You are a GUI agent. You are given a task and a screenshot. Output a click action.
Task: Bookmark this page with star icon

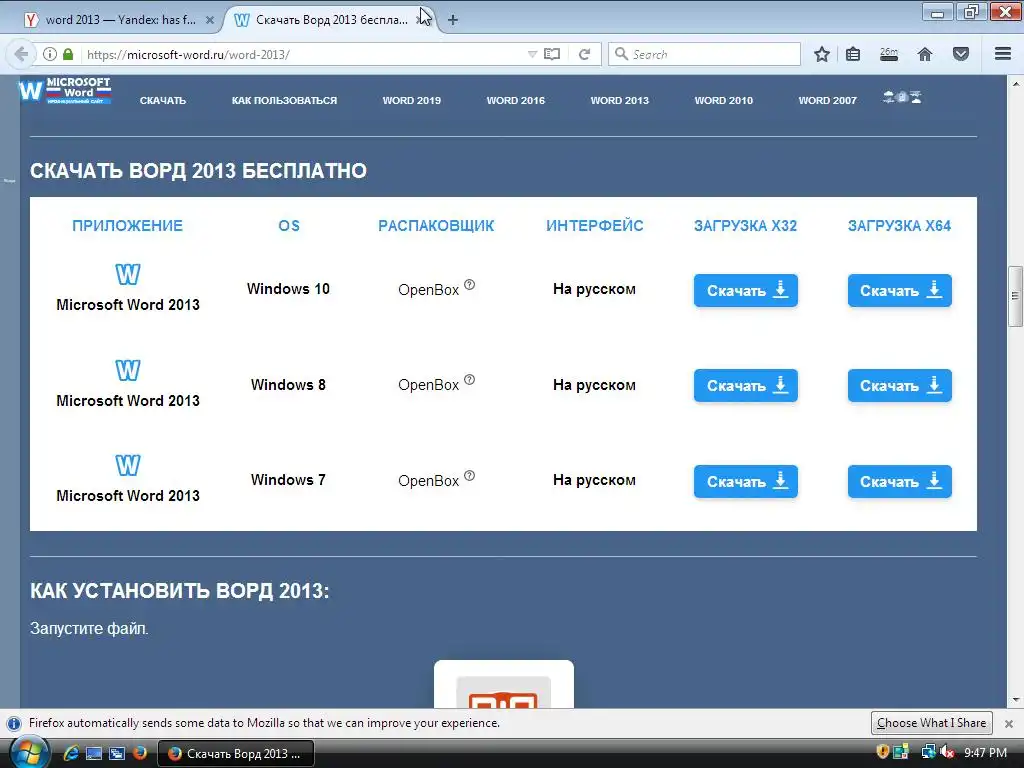coord(822,54)
